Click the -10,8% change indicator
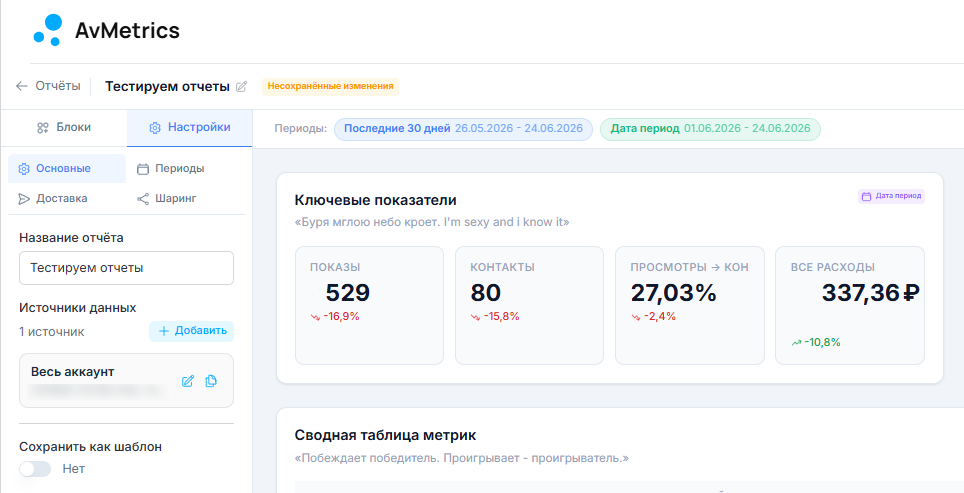This screenshot has width=964, height=493. (816, 342)
